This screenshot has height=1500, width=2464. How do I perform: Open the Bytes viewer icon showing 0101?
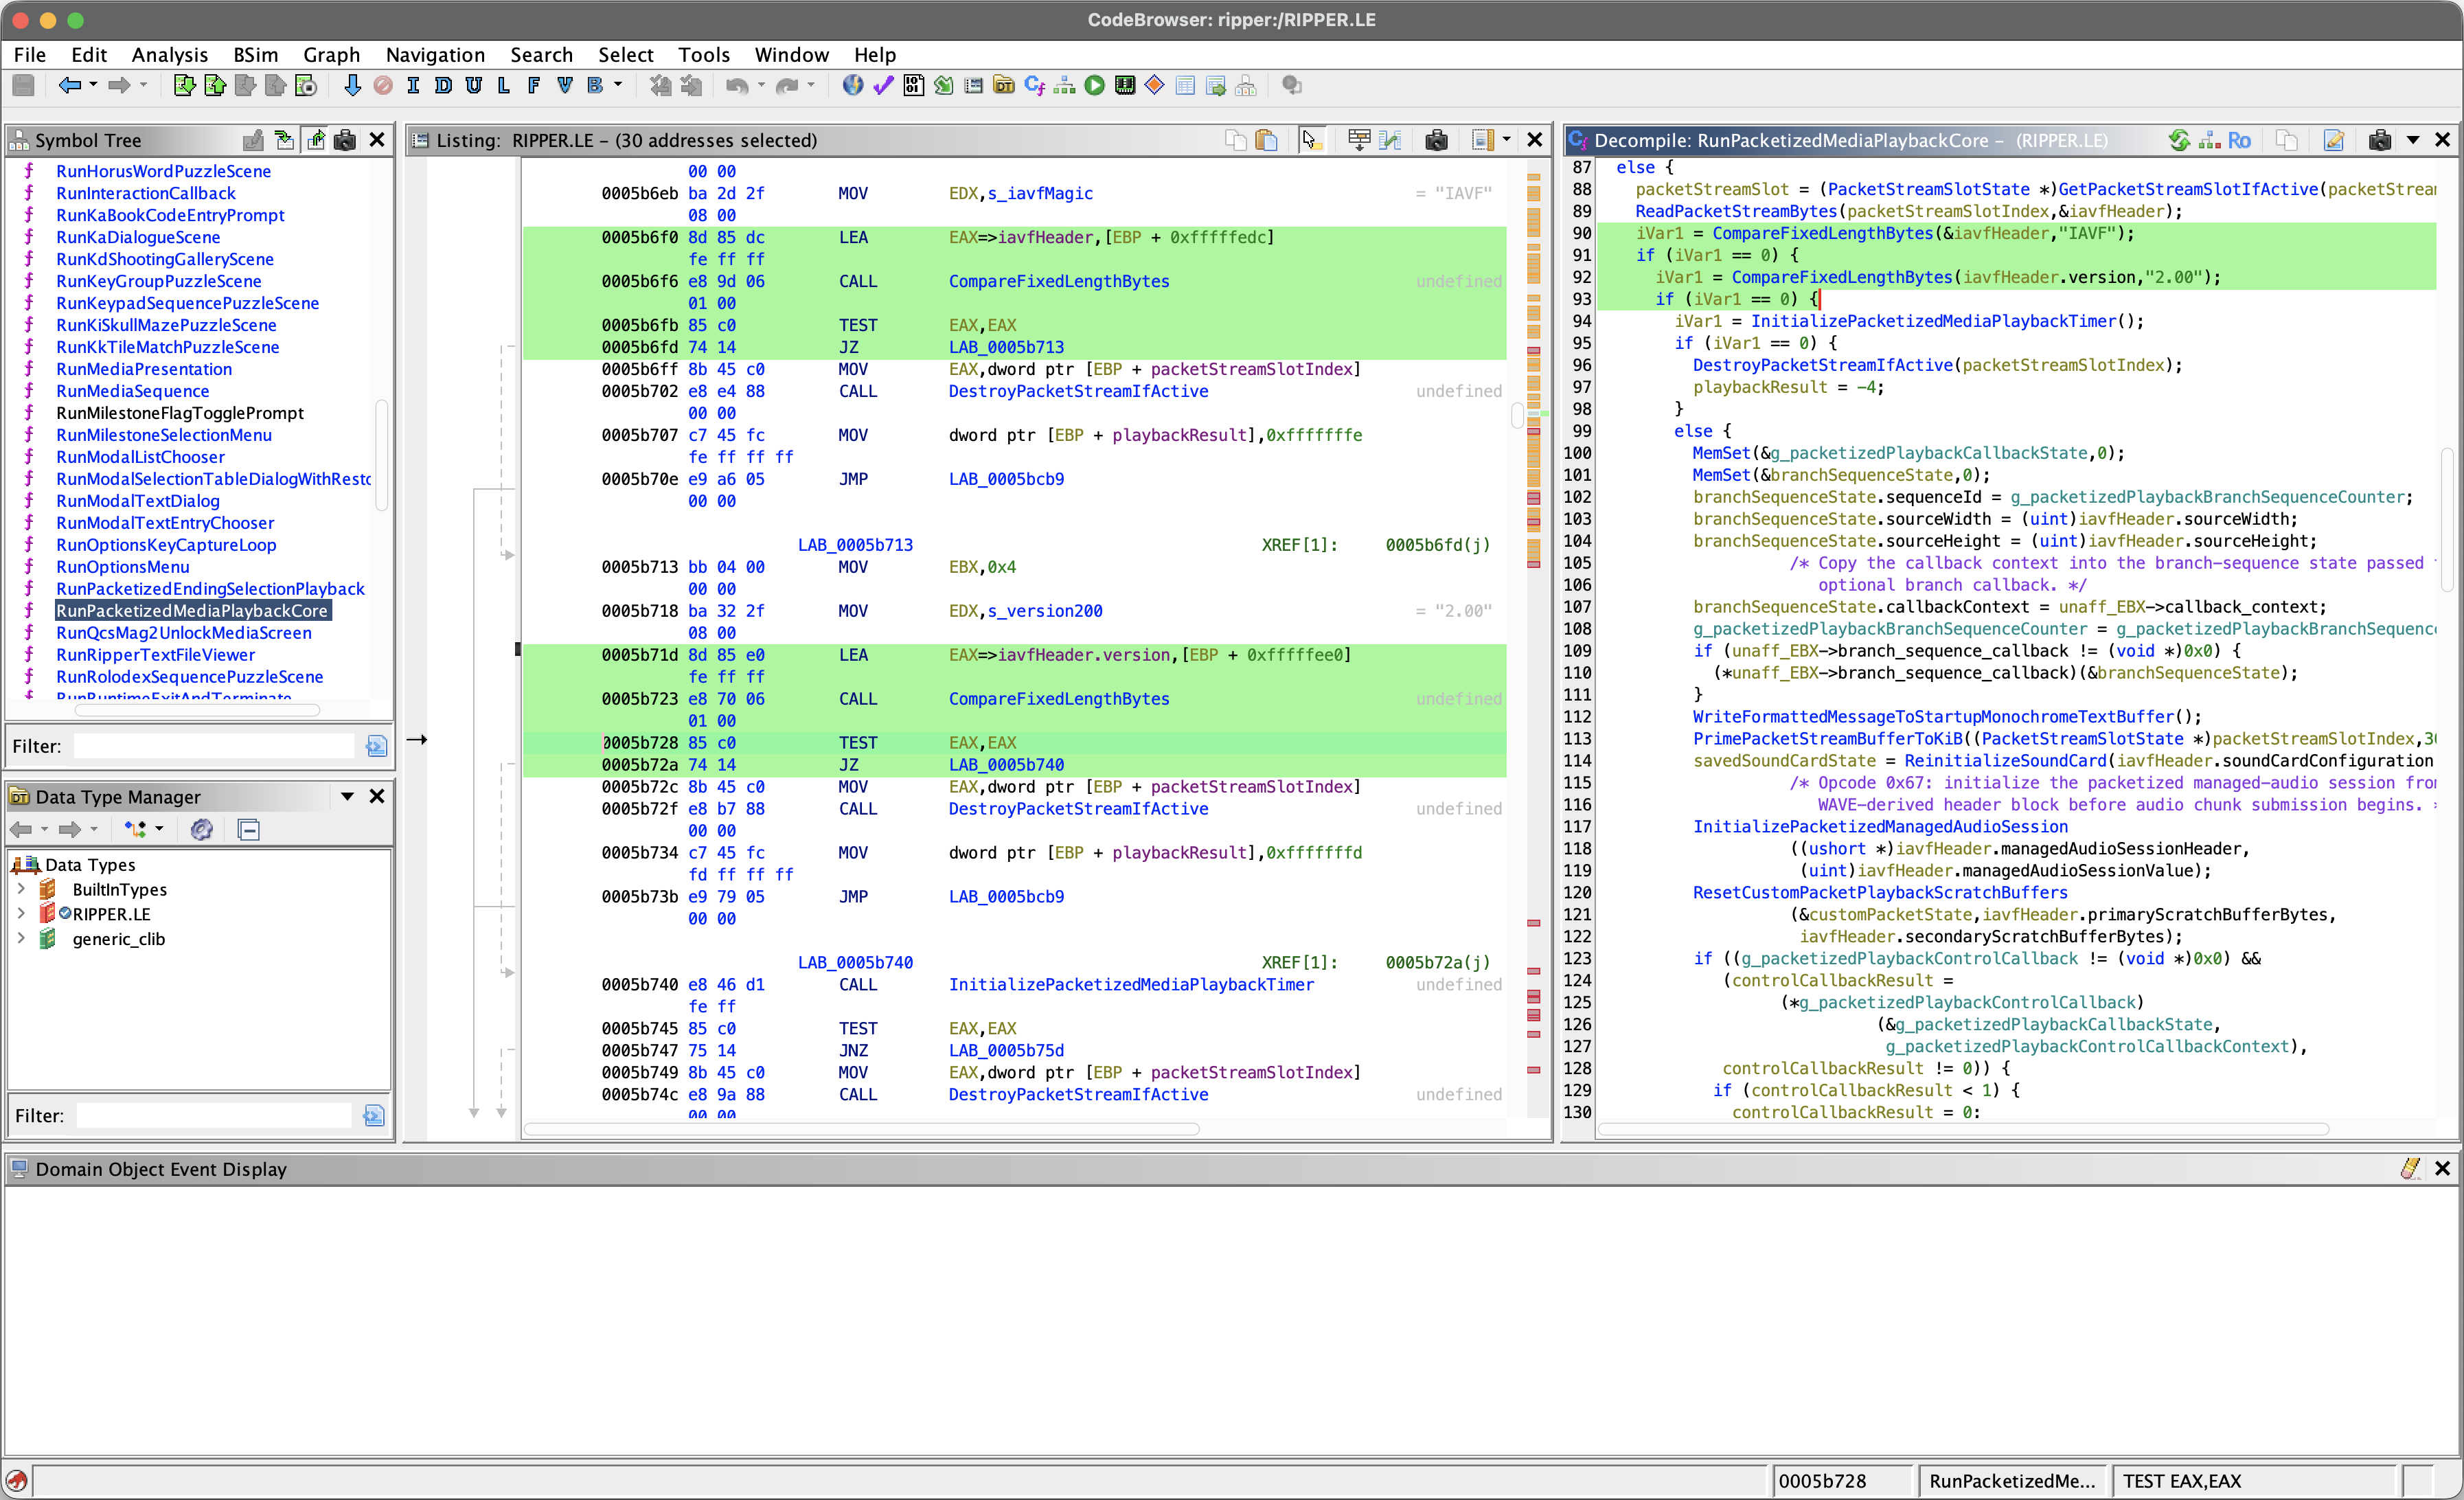(913, 86)
